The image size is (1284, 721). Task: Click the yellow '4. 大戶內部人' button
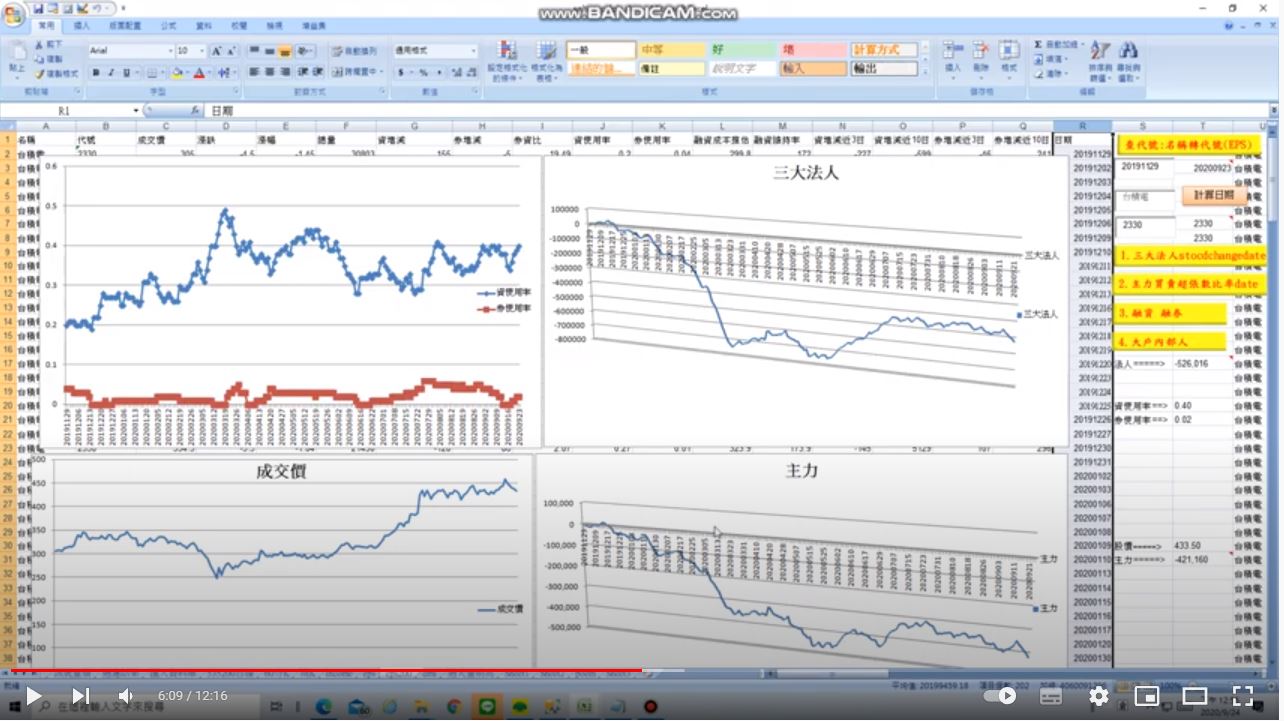(x=1171, y=342)
